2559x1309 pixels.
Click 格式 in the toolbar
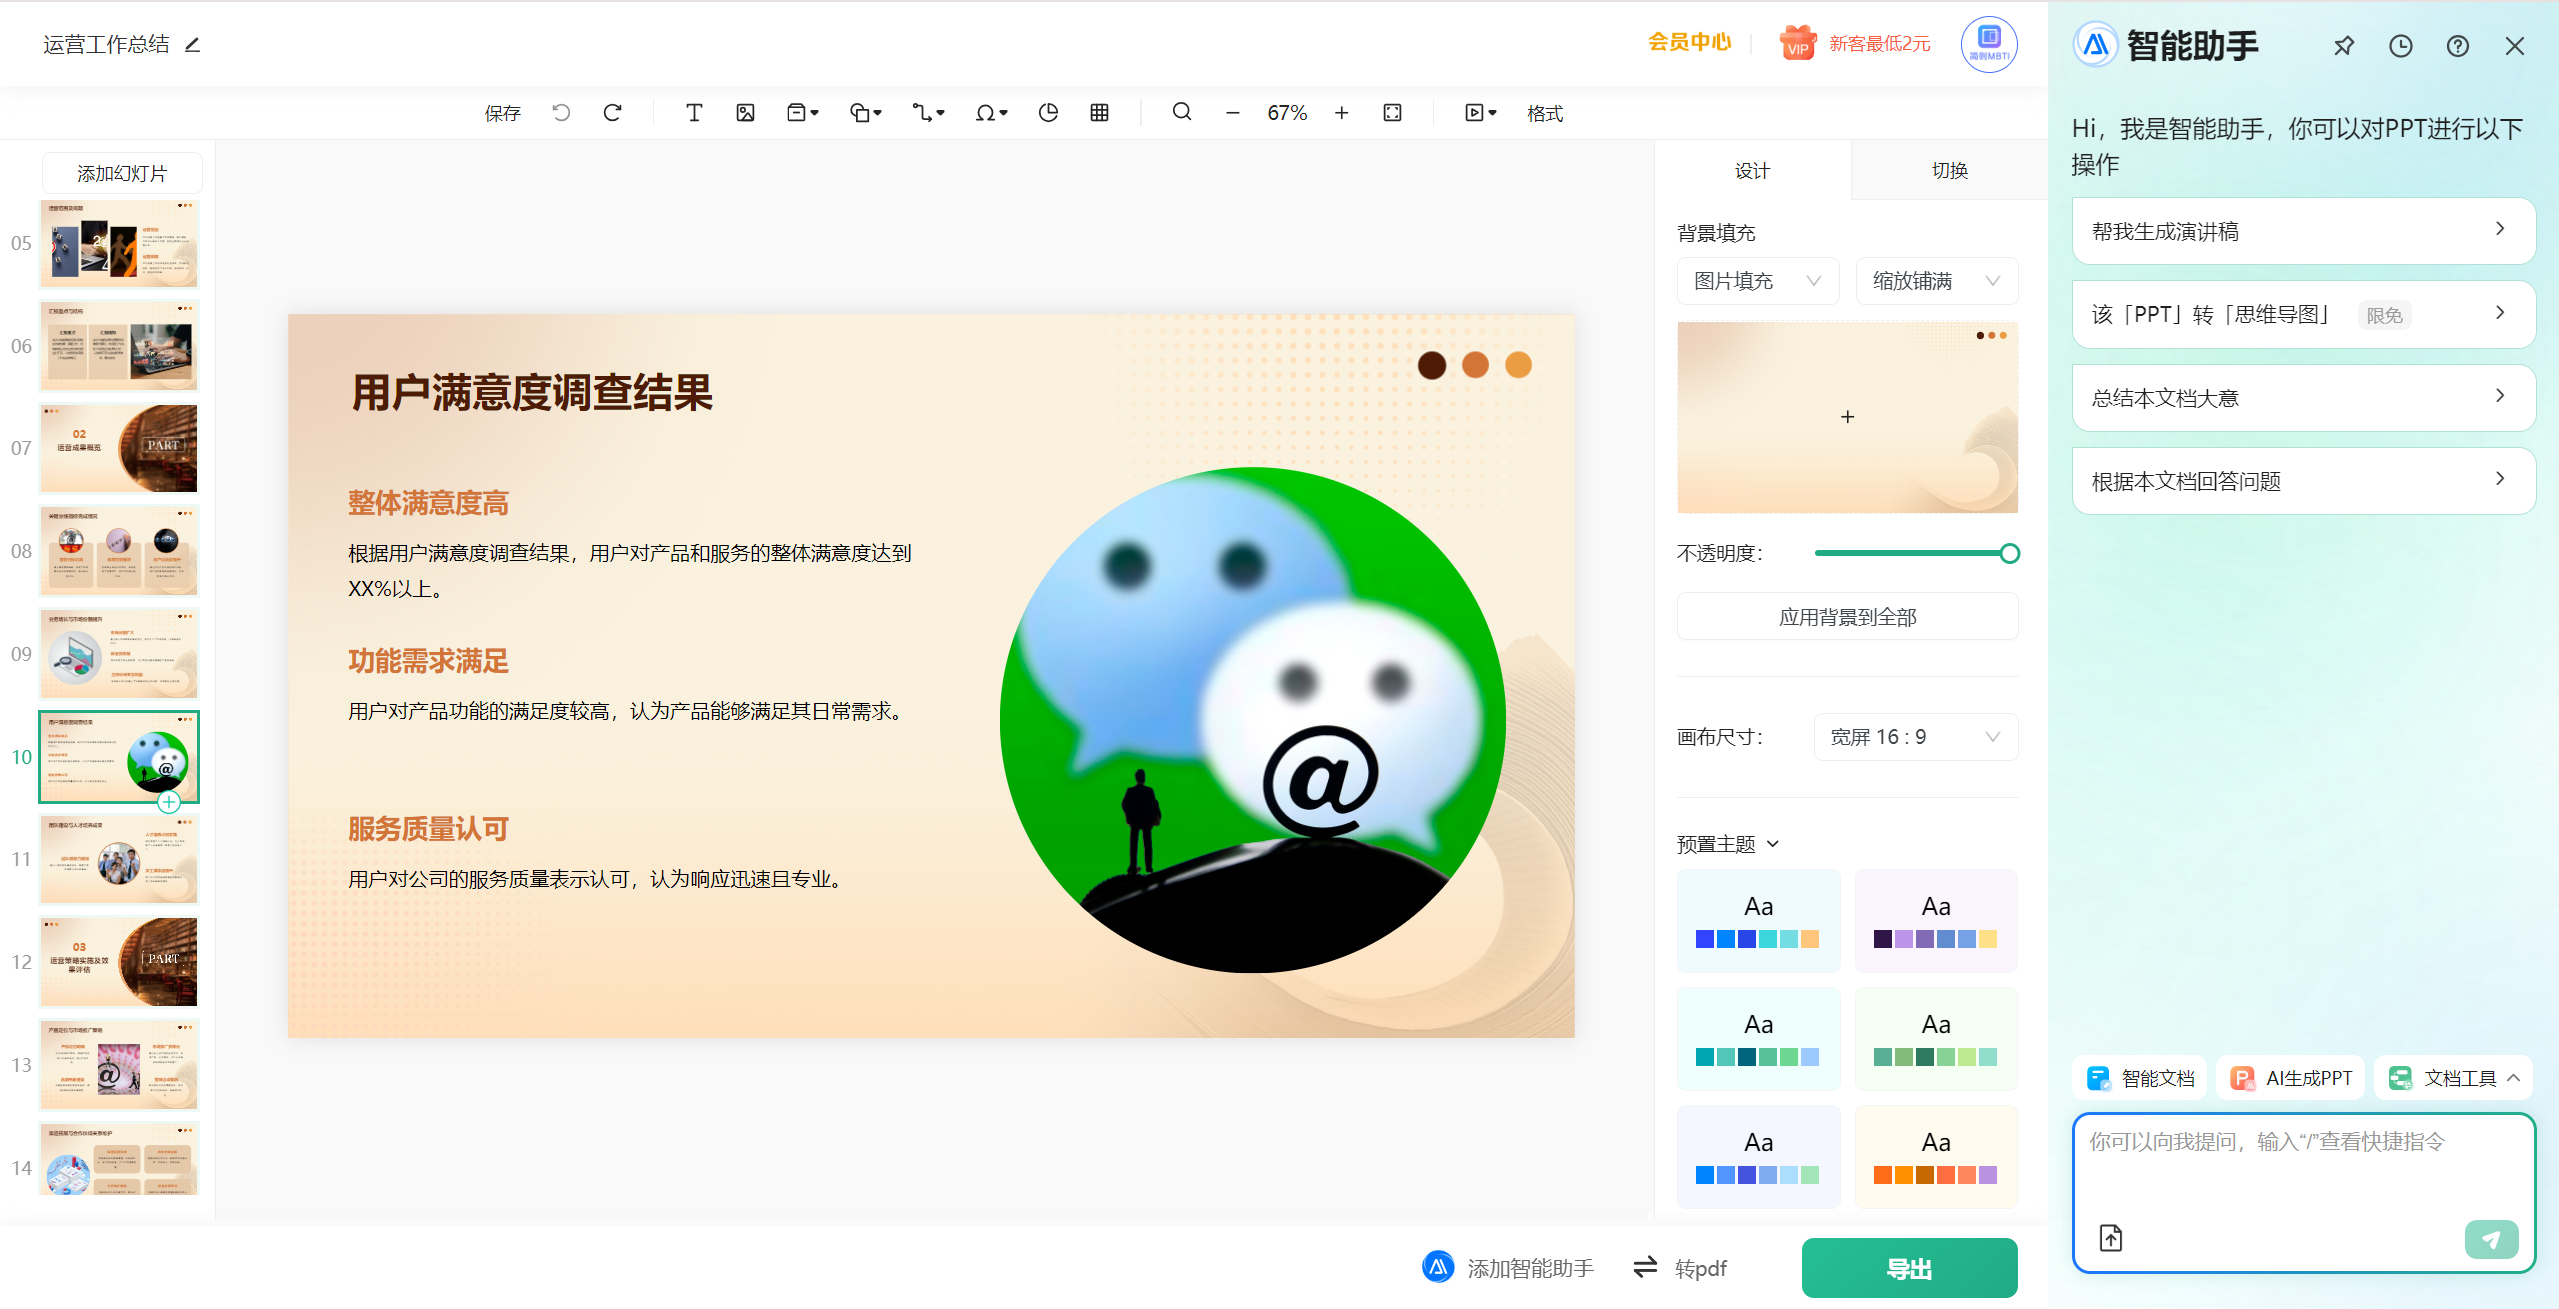1545,113
